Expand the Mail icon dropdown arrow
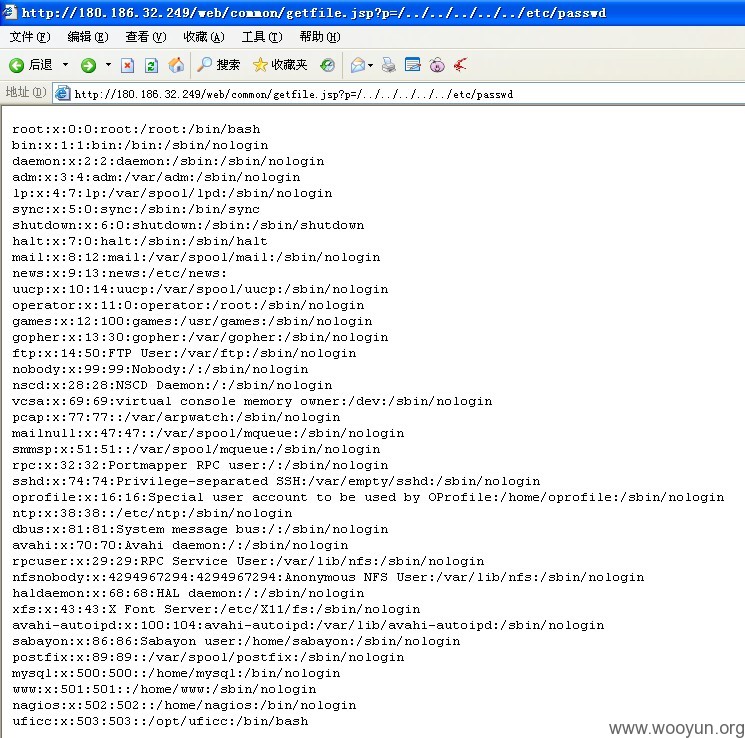745x738 pixels. click(x=371, y=65)
